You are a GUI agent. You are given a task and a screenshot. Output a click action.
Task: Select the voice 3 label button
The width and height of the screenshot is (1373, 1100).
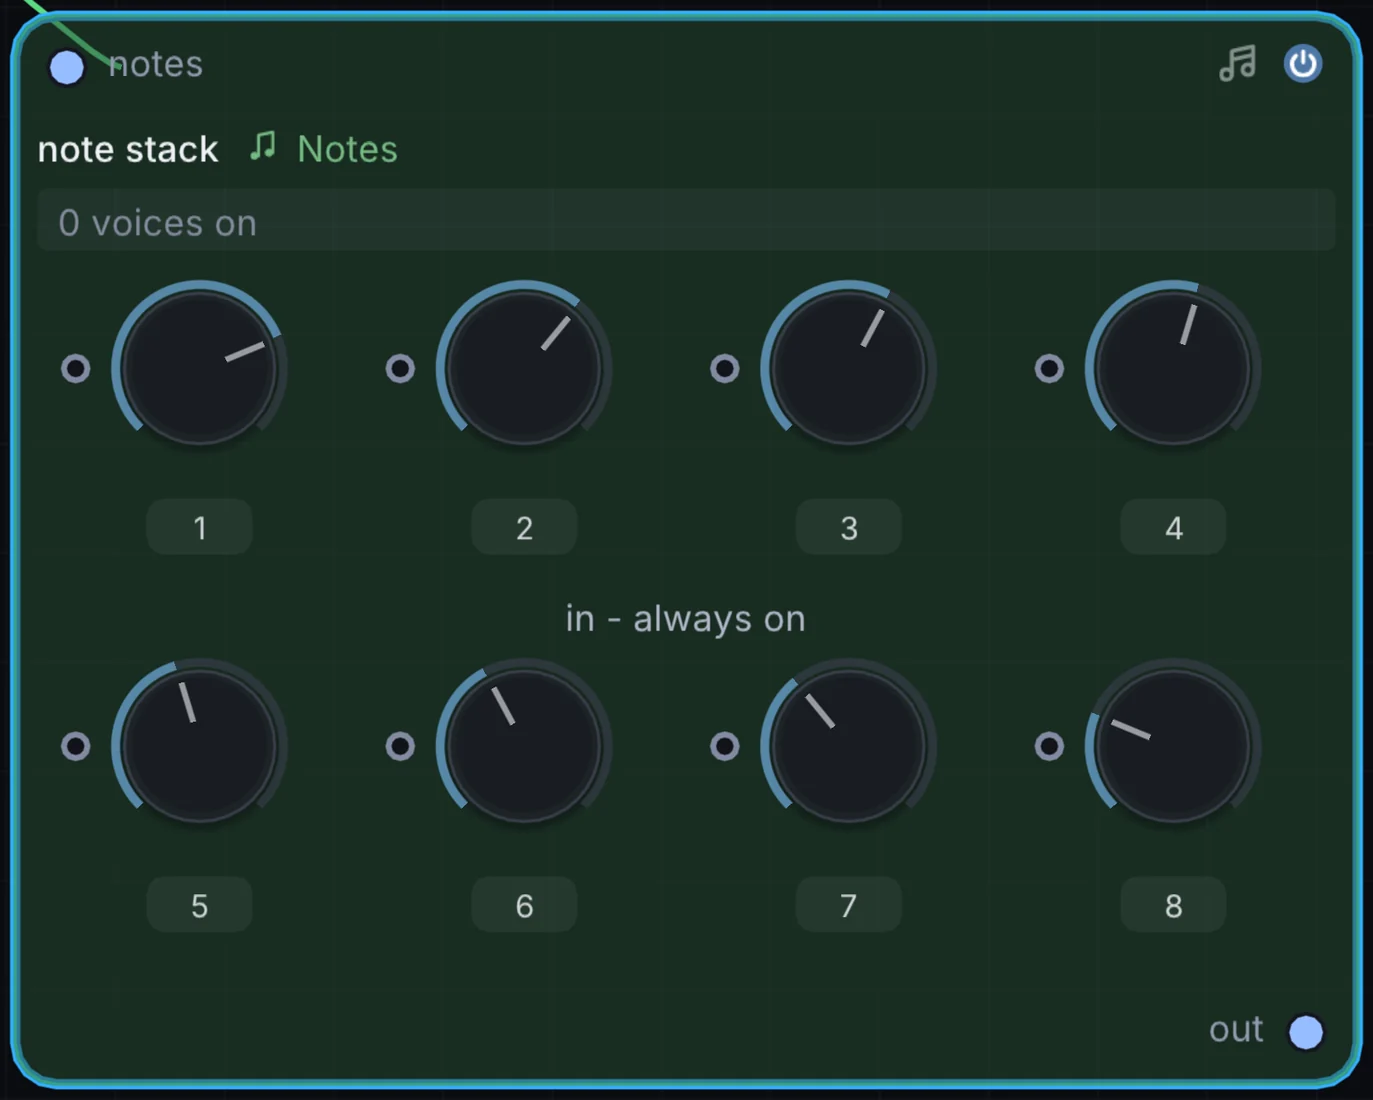coord(848,527)
